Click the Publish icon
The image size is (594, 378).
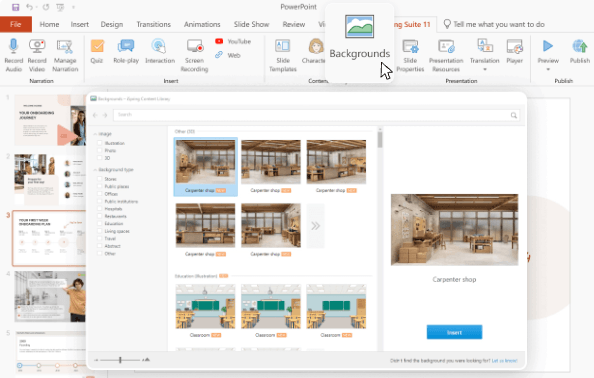pyautogui.click(x=580, y=46)
